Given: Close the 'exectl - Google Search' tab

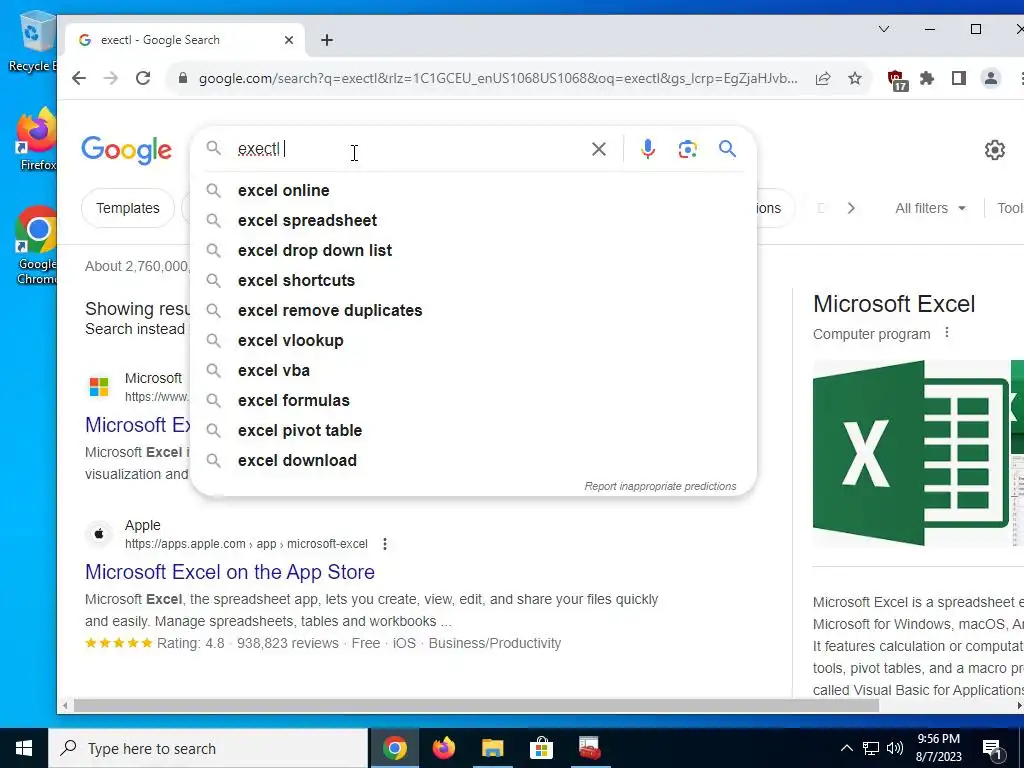Looking at the screenshot, I should (x=289, y=40).
